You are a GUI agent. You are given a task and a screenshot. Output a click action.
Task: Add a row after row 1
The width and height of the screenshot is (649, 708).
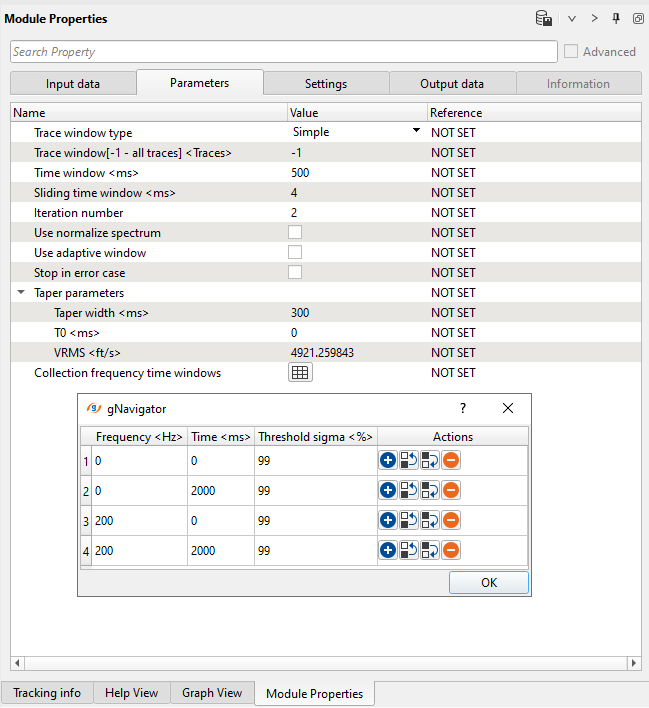pyautogui.click(x=388, y=461)
